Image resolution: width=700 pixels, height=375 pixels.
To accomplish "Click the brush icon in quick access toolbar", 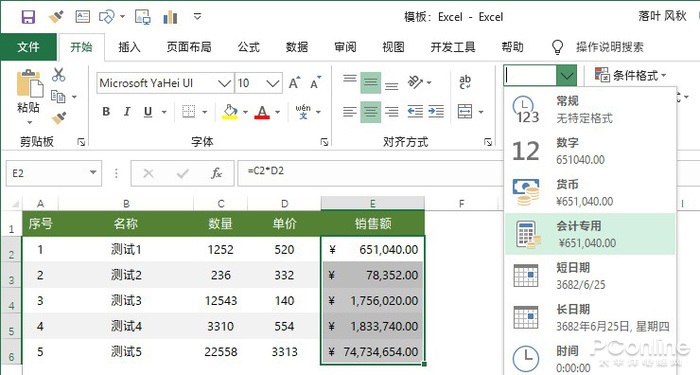I will (x=56, y=17).
